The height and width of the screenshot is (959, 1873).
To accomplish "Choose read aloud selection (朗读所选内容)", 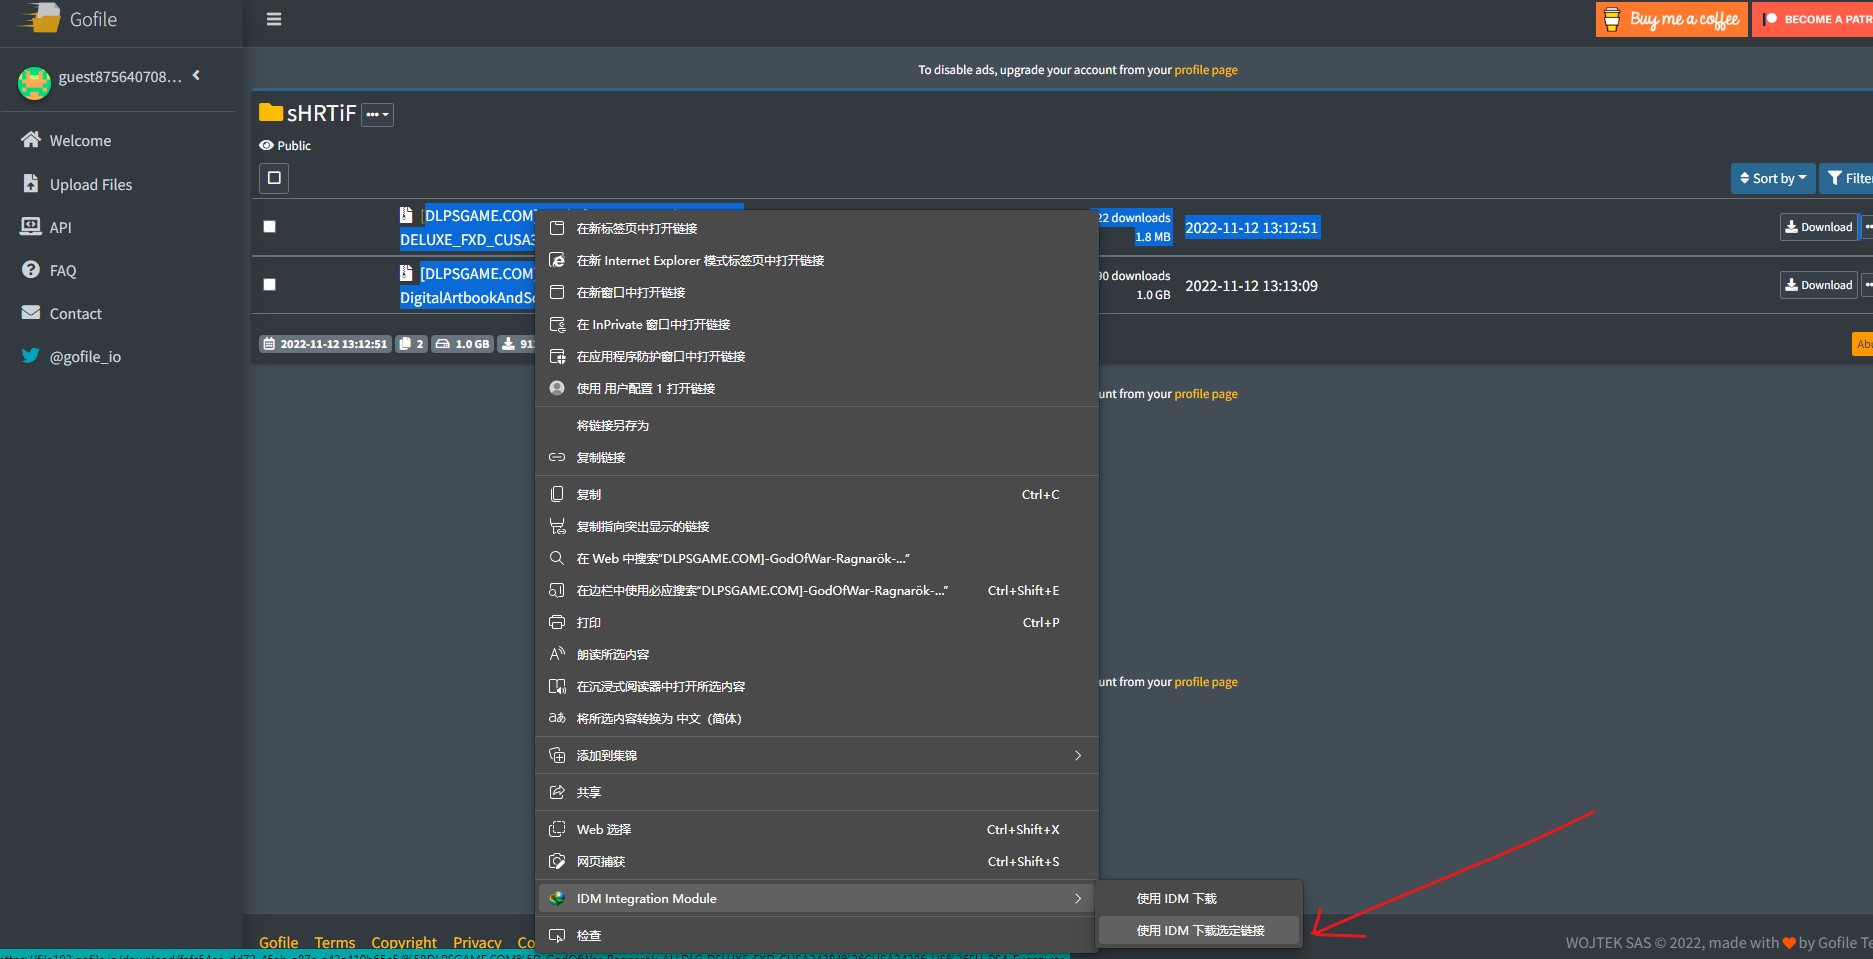I will (x=817, y=655).
